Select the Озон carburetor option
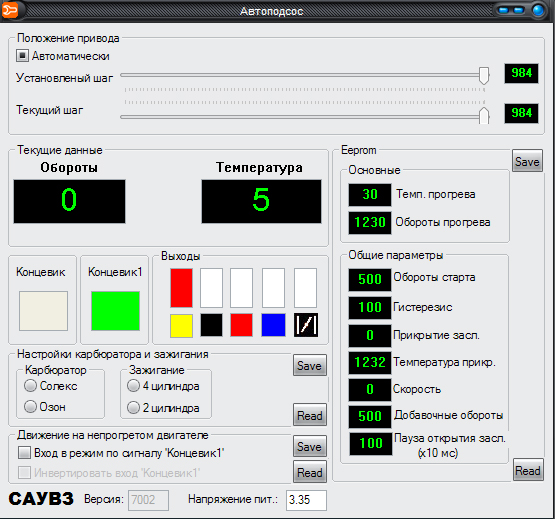Image resolution: width=555 pixels, height=519 pixels. click(x=30, y=406)
